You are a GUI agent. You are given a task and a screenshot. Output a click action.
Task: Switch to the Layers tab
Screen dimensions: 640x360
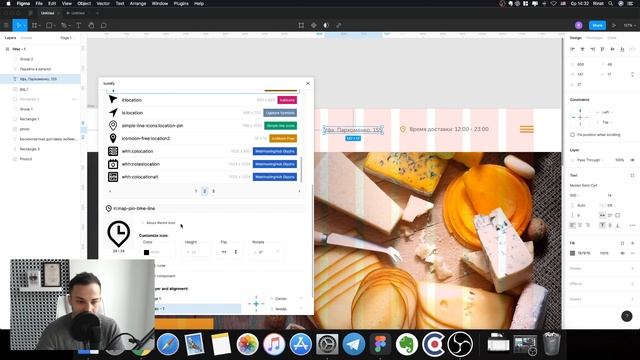point(10,38)
